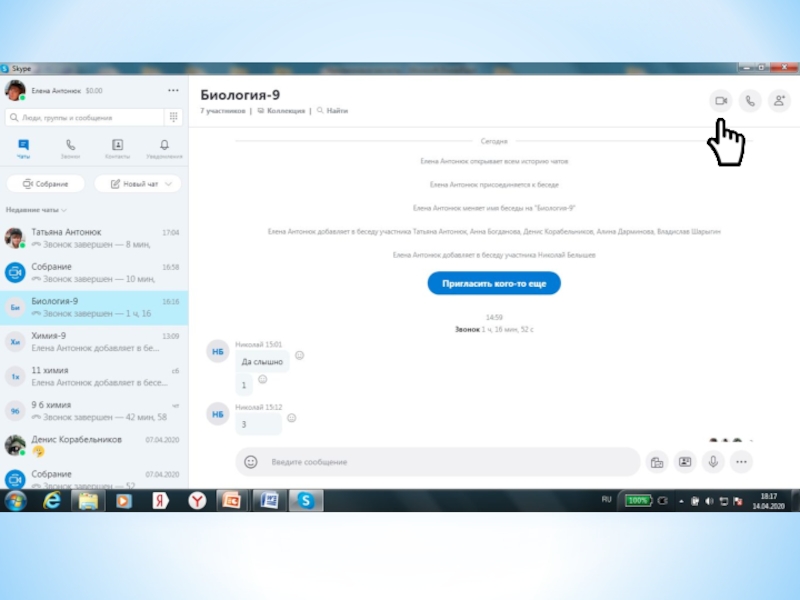Open the 11 химия chat
Screen dimensions: 800x600
(94, 377)
